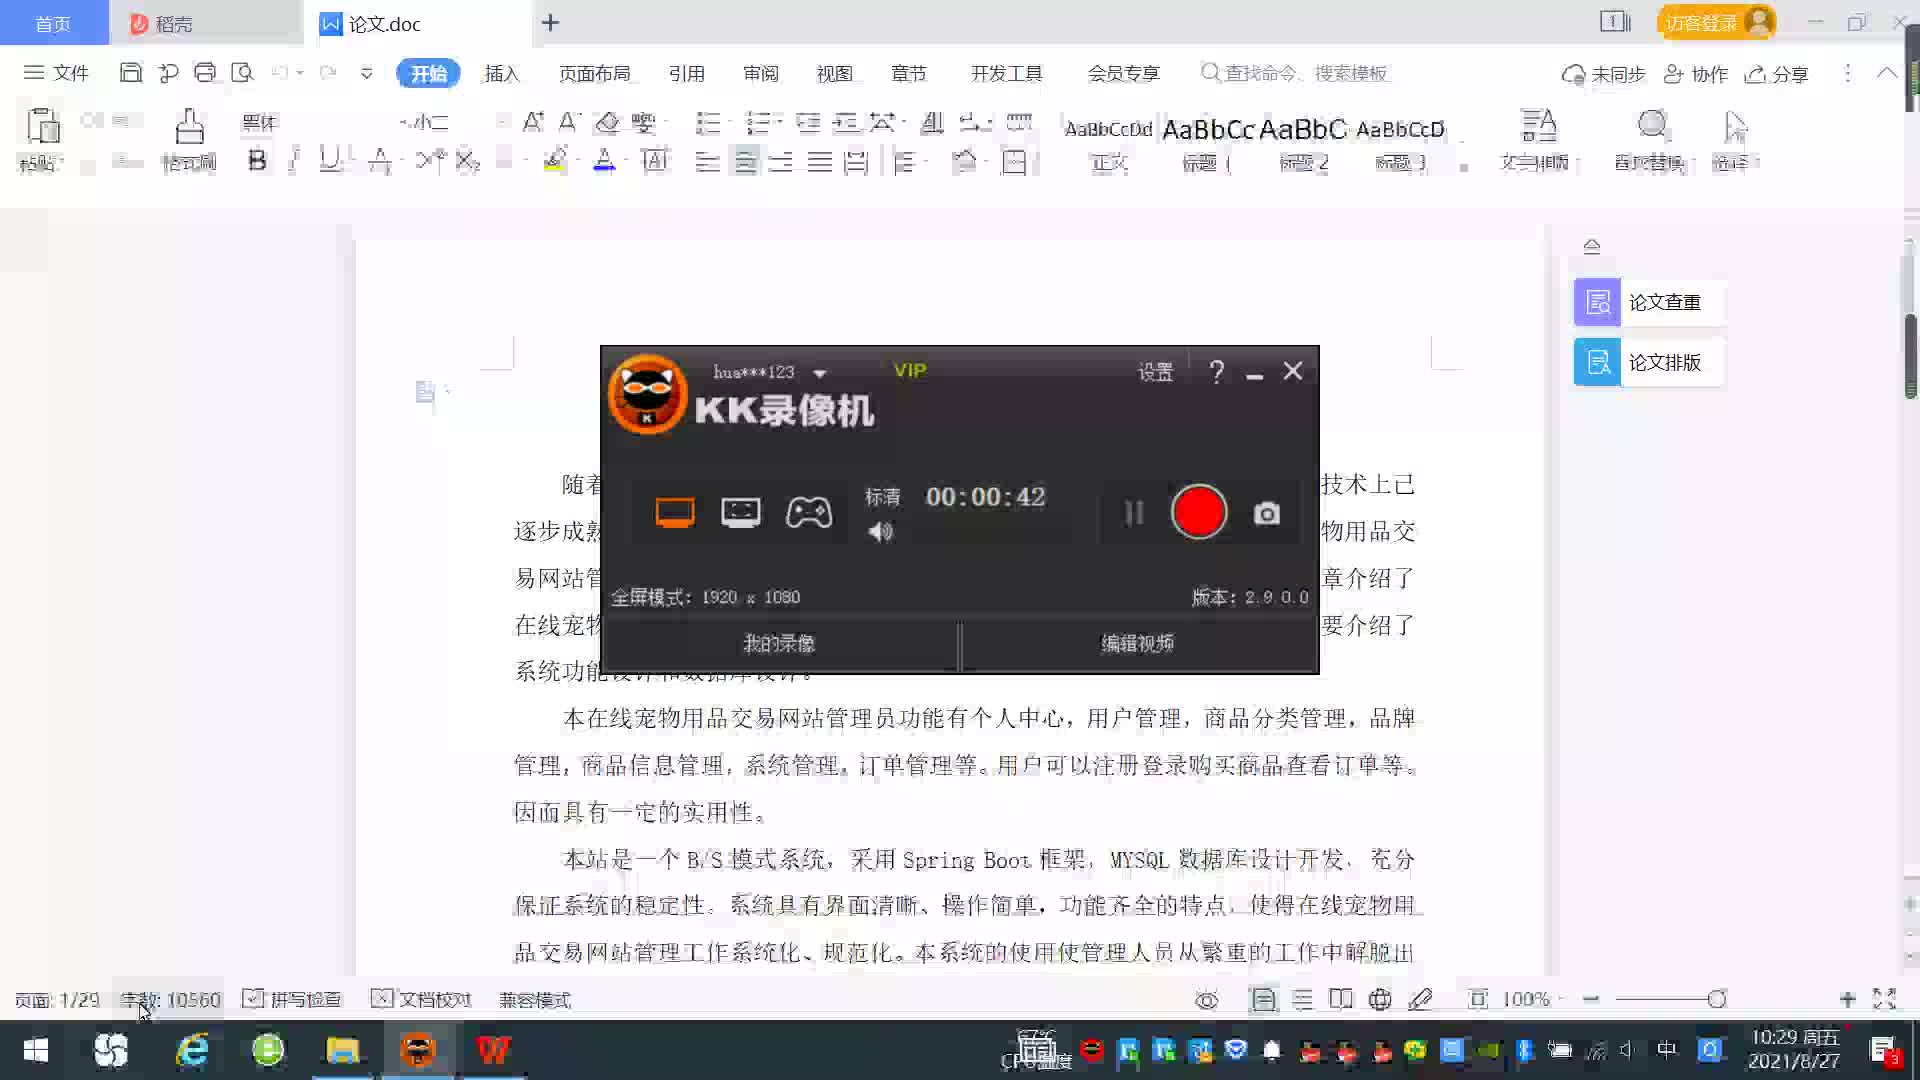Switch to the 审阅 ribbon tab

pos(760,74)
